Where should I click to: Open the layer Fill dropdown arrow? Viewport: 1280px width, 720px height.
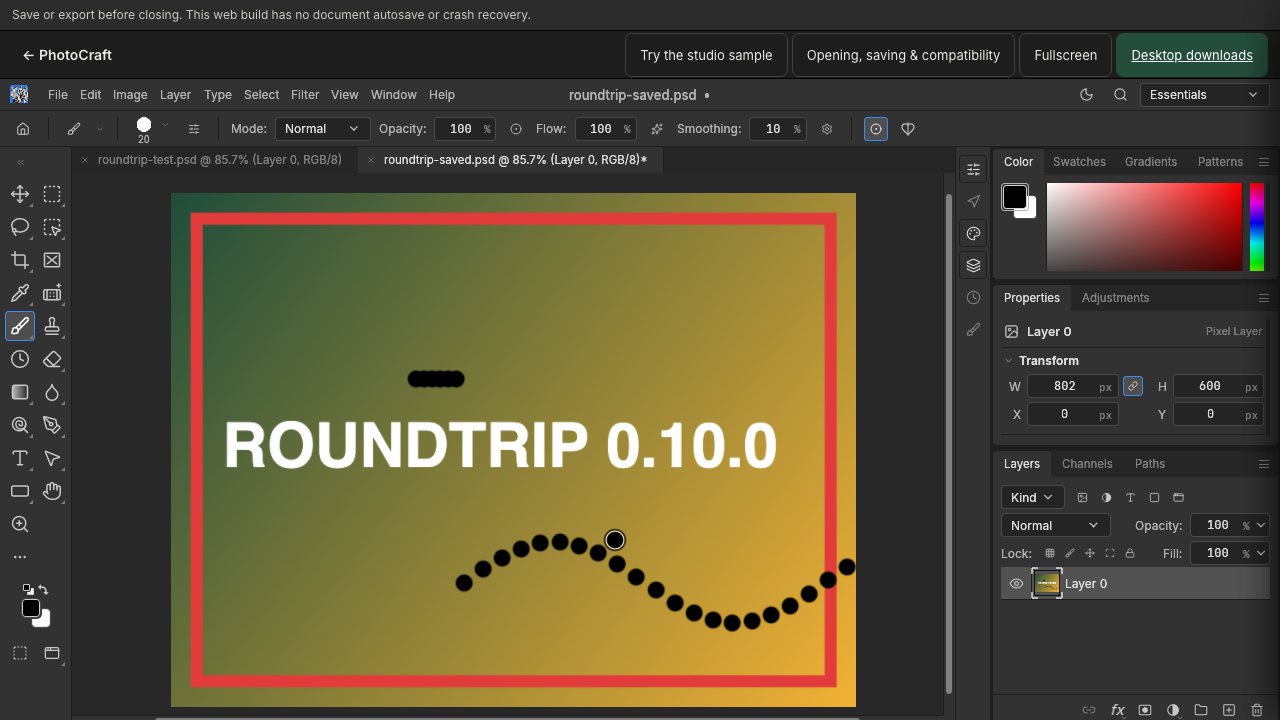tap(1261, 553)
